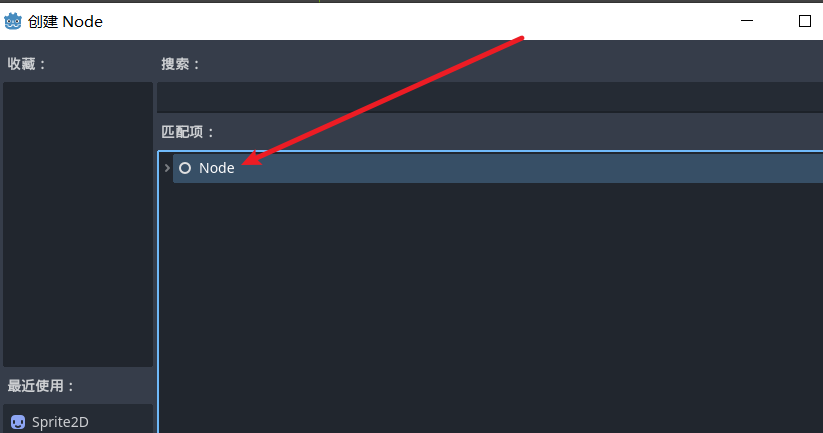The image size is (823, 433).
Task: Click empty space in the title bar
Action: tap(420, 22)
